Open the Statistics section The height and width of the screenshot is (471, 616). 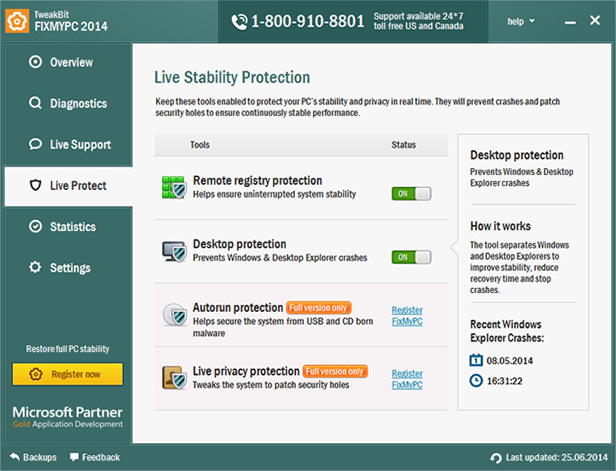coord(69,227)
